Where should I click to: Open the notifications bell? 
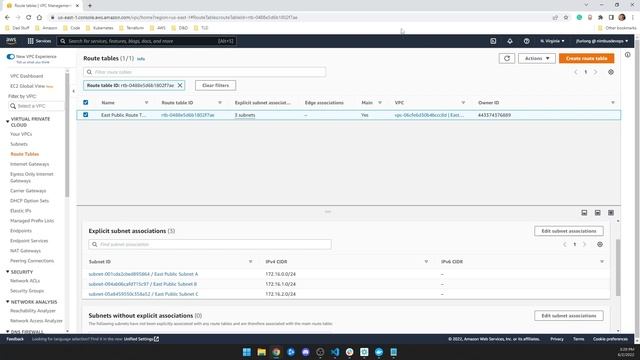(x=510, y=41)
